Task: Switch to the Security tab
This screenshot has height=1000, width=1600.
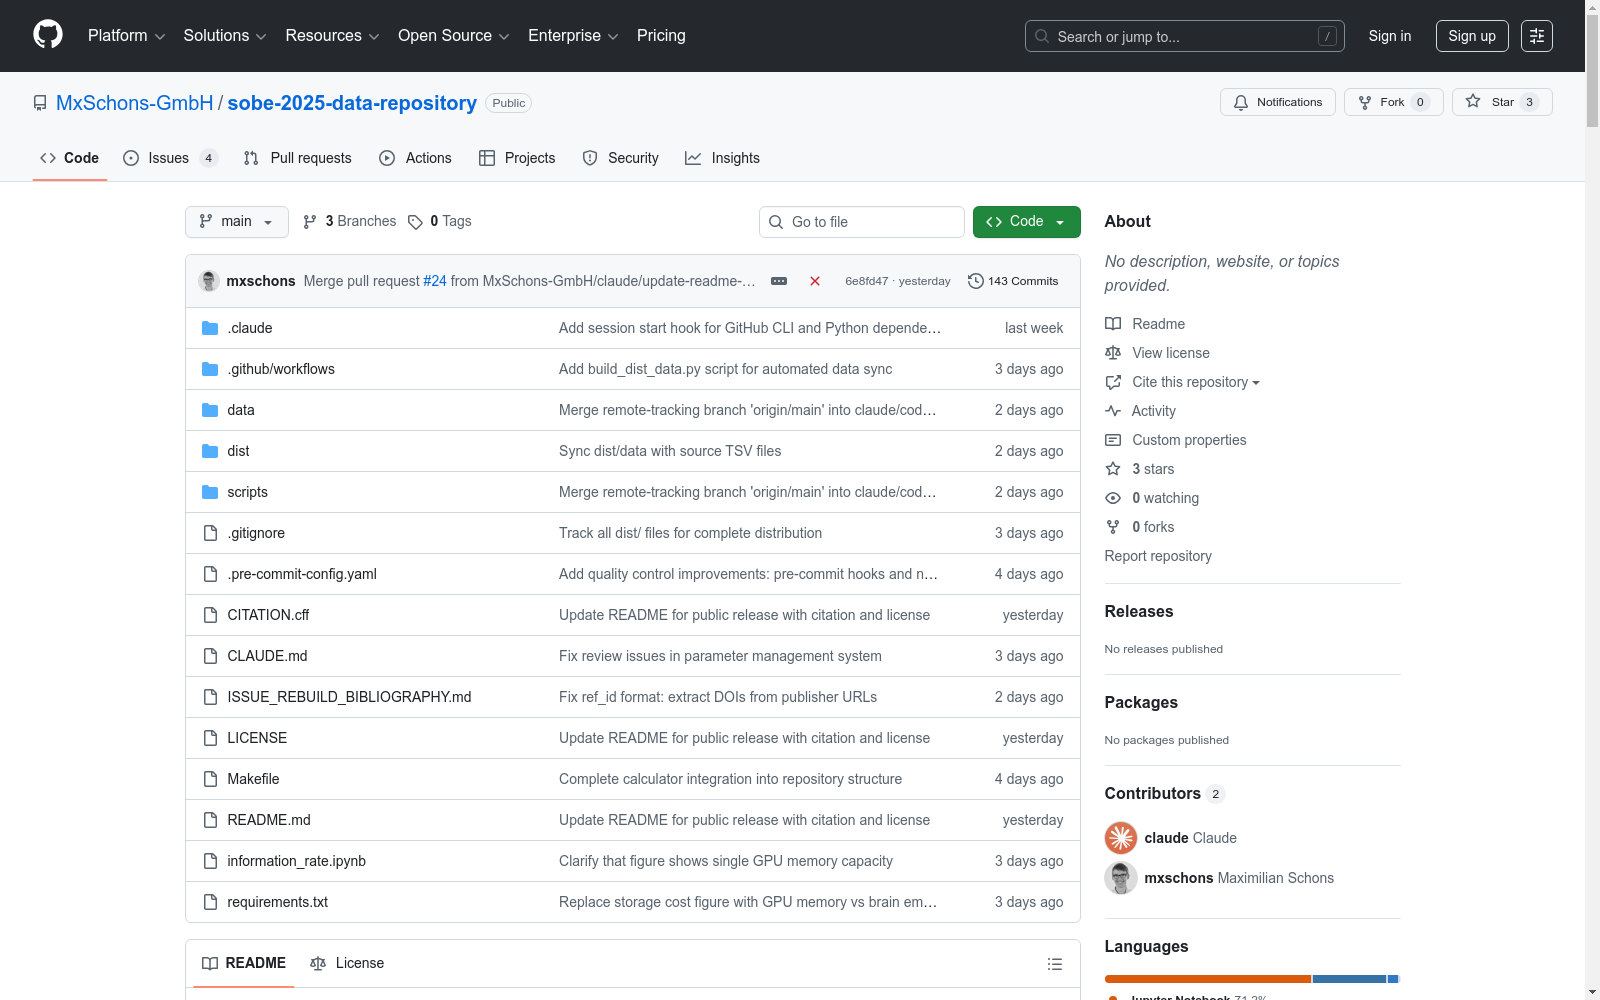Action: pyautogui.click(x=621, y=158)
